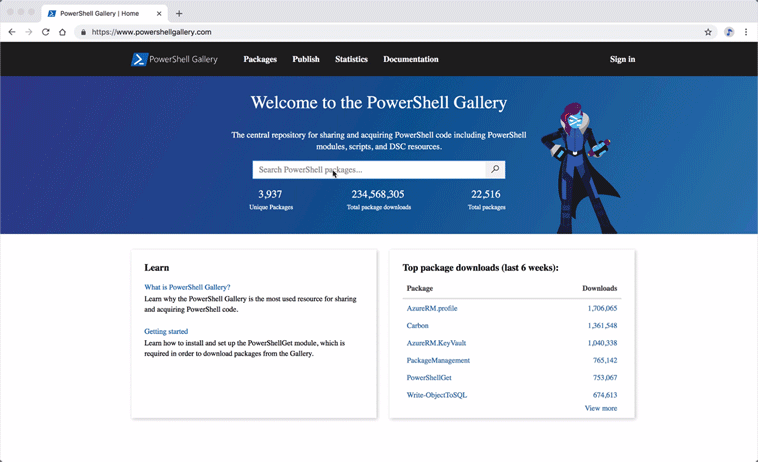The image size is (758, 462).
Task: Close the PowerShell Gallery tab
Action: coord(159,14)
